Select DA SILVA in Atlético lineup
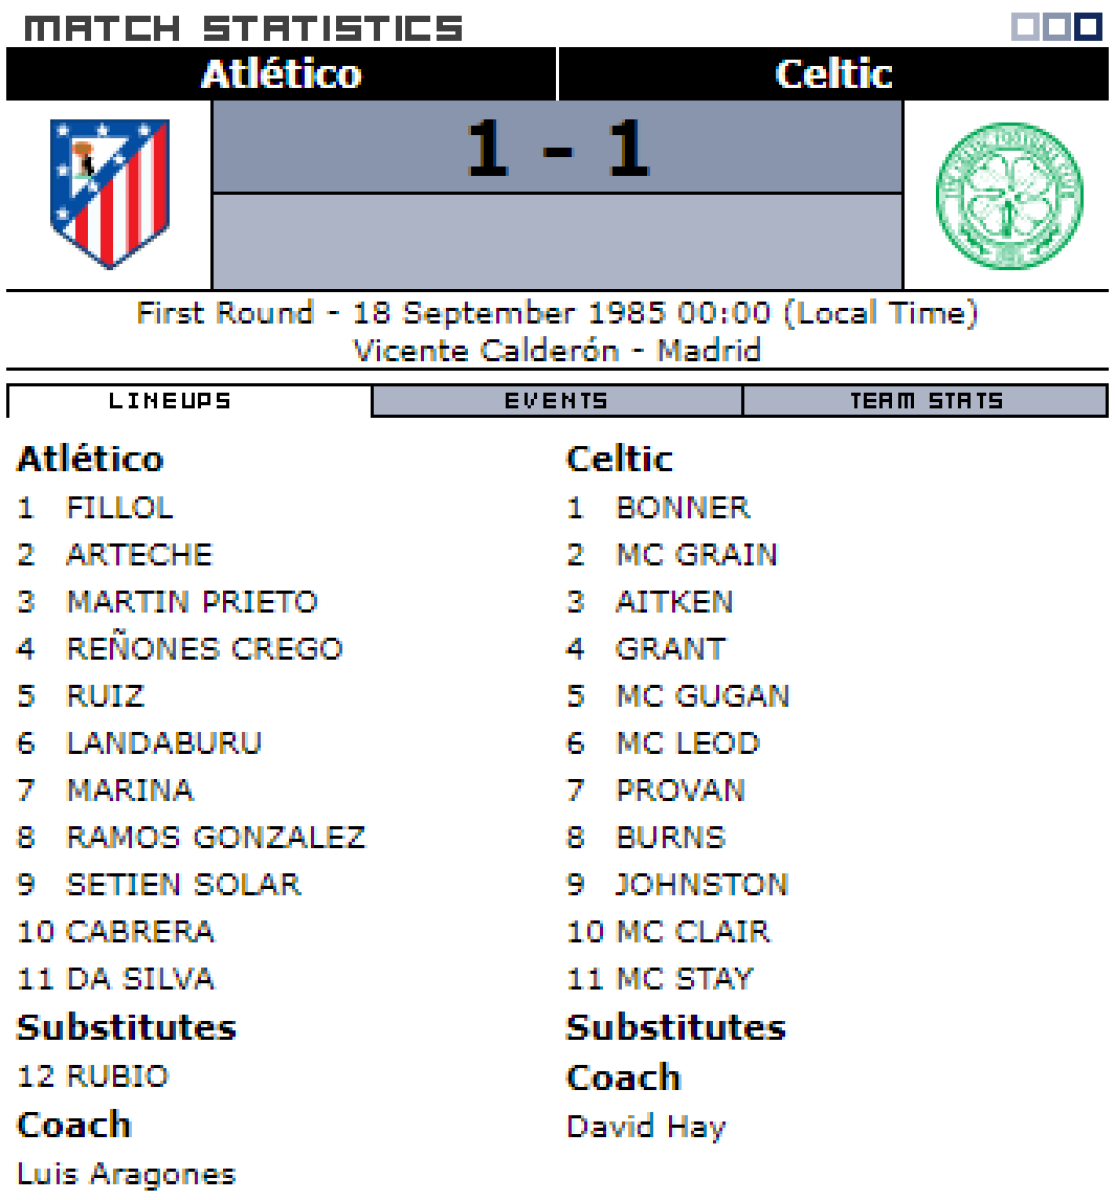The height and width of the screenshot is (1200, 1115). (140, 979)
